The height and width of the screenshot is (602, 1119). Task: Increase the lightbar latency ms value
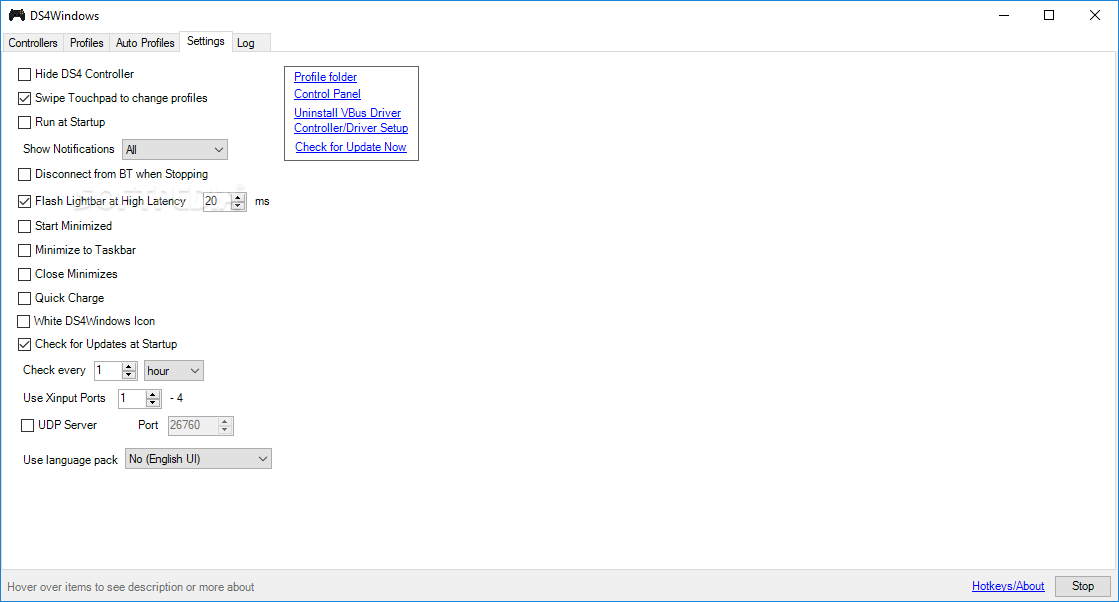(238, 198)
